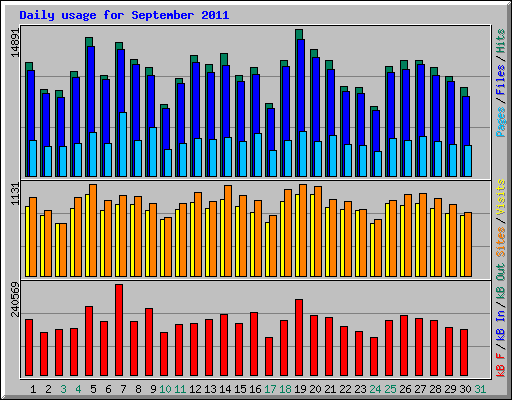Click the blue Files bar for day 19

point(301,85)
